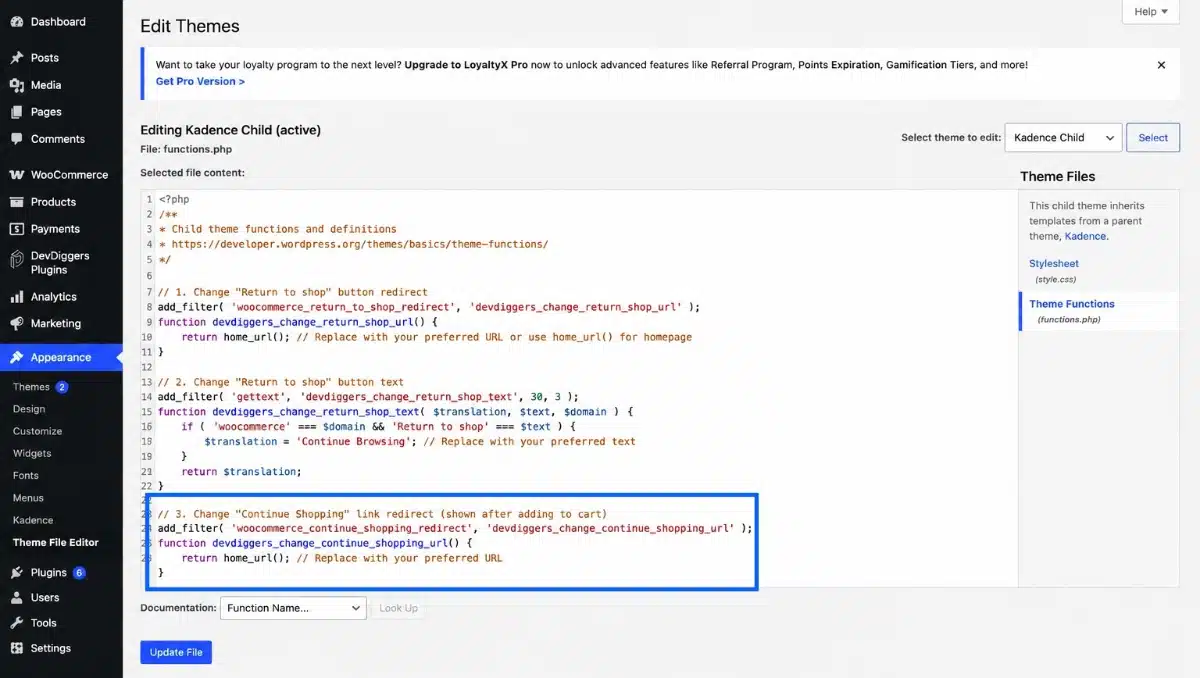This screenshot has height=678, width=1200.
Task: Open the Help dropdown tab
Action: point(1151,12)
